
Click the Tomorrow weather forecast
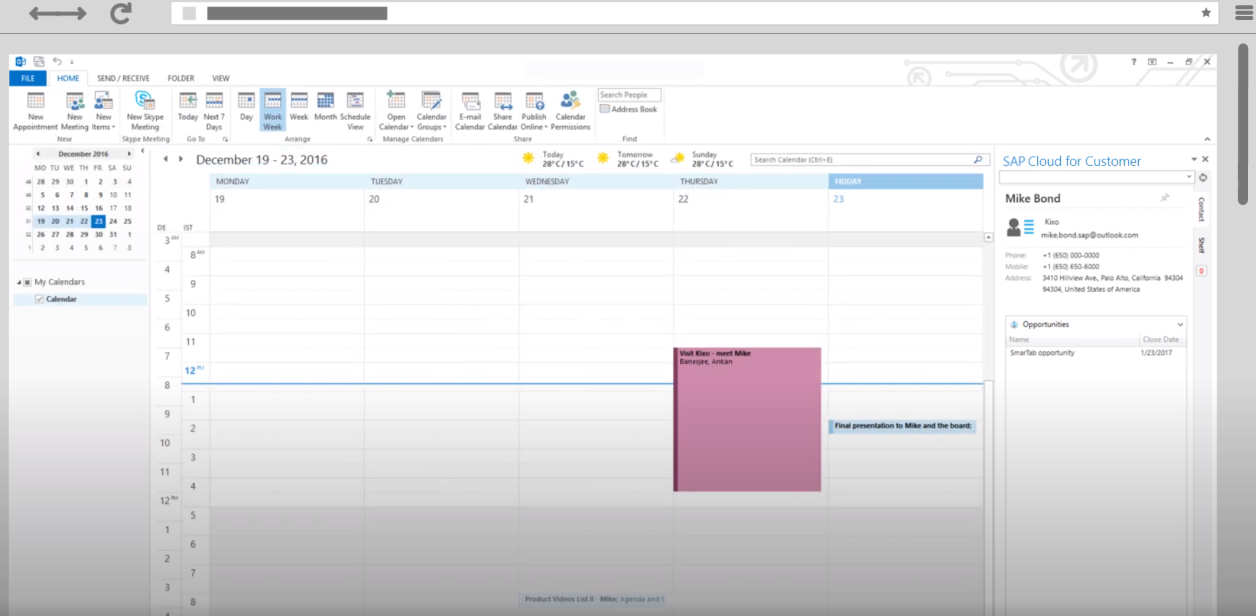coord(627,159)
